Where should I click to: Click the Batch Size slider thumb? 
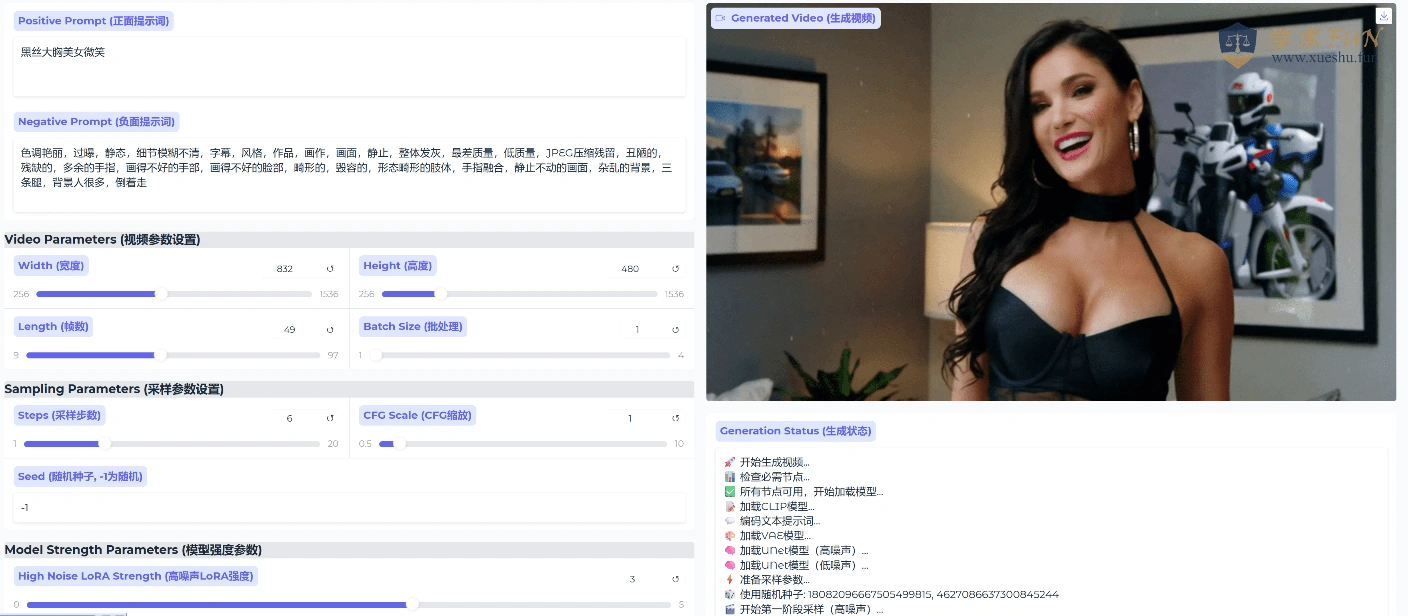tap(376, 355)
